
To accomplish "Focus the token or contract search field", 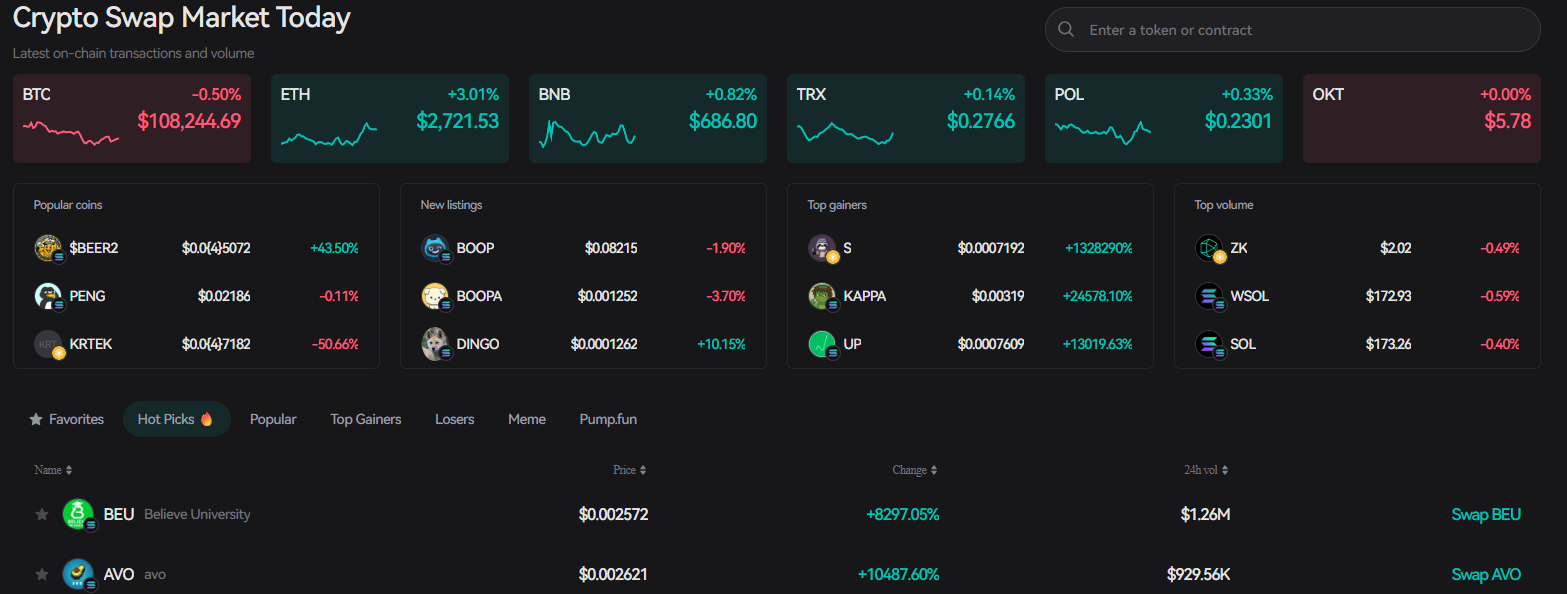I will 1300,30.
